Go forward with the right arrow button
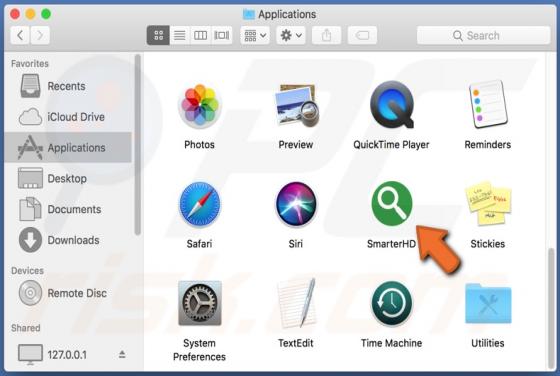 pos(40,35)
